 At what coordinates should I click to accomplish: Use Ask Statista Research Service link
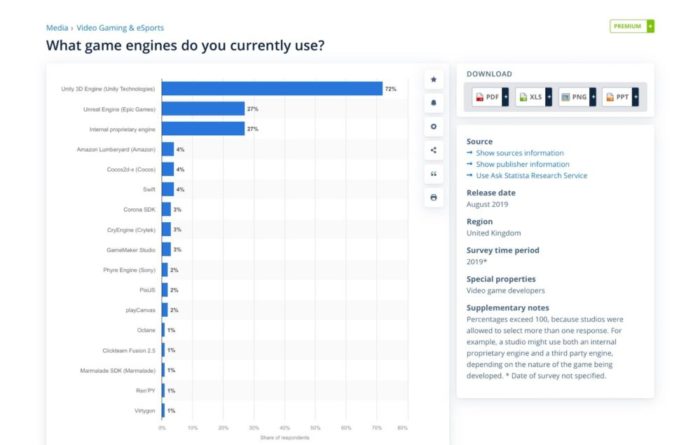click(x=531, y=176)
